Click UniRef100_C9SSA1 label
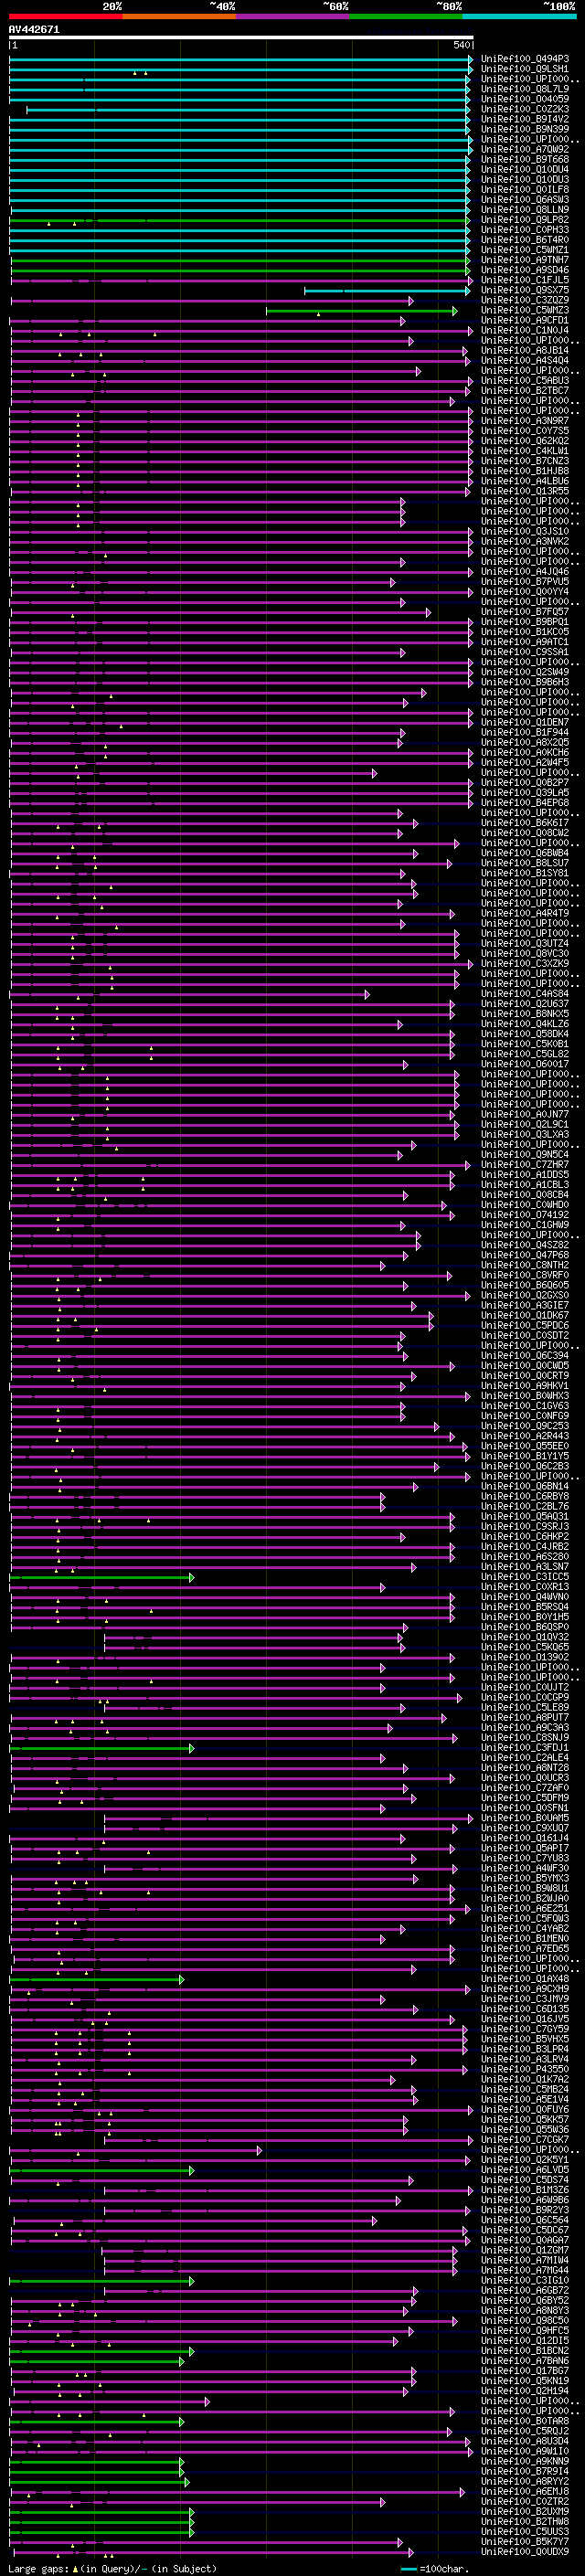This screenshot has width=585, height=2576. 525,652
